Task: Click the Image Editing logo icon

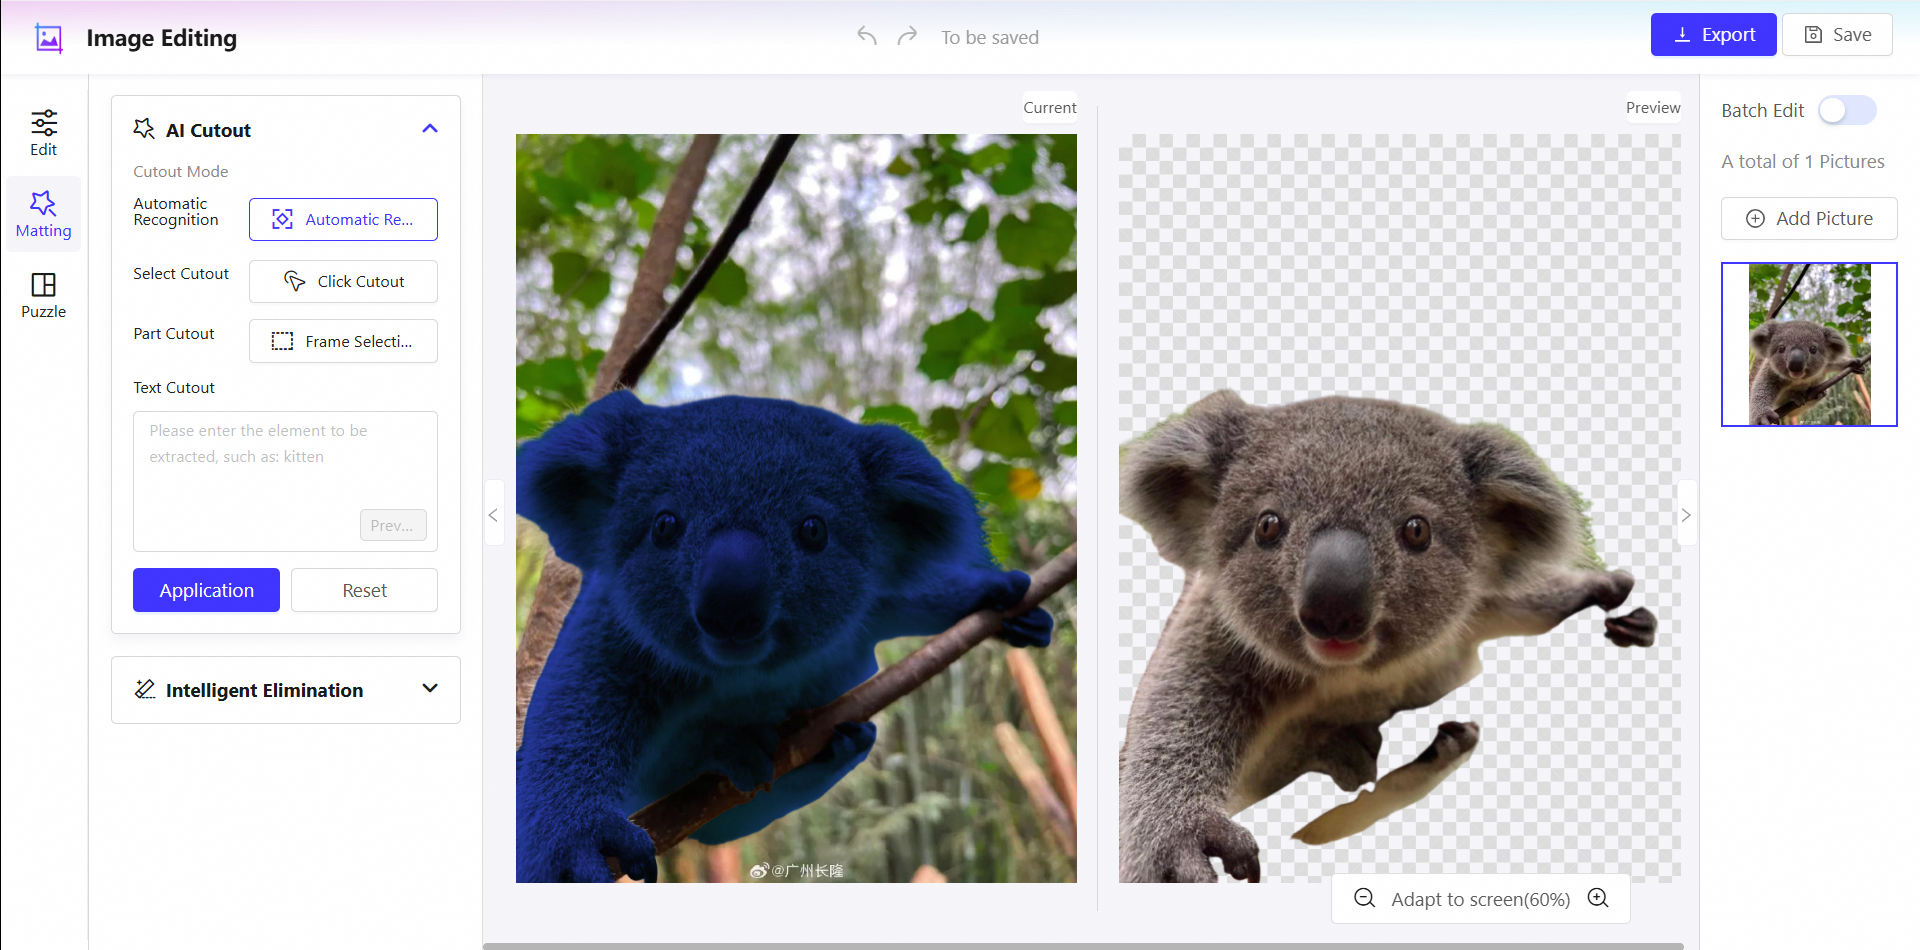Action: pos(49,38)
